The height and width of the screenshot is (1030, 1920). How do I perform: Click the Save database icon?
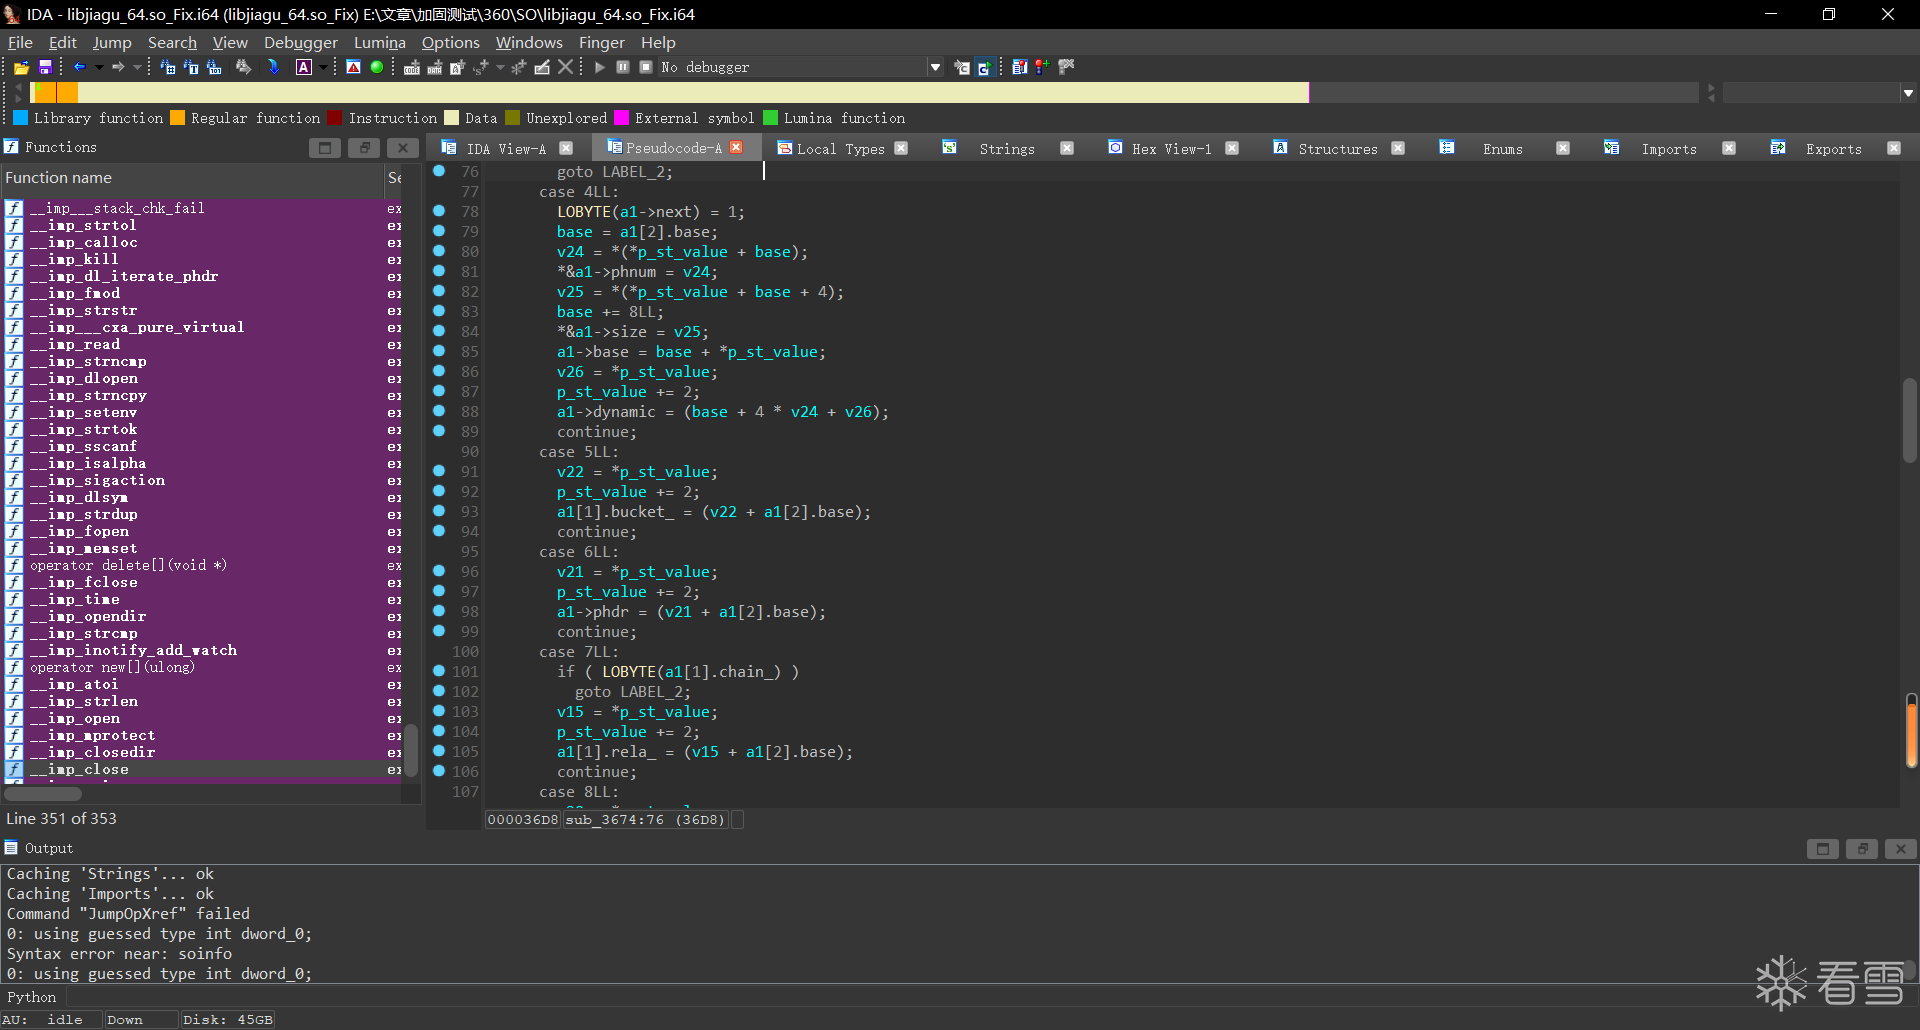45,67
